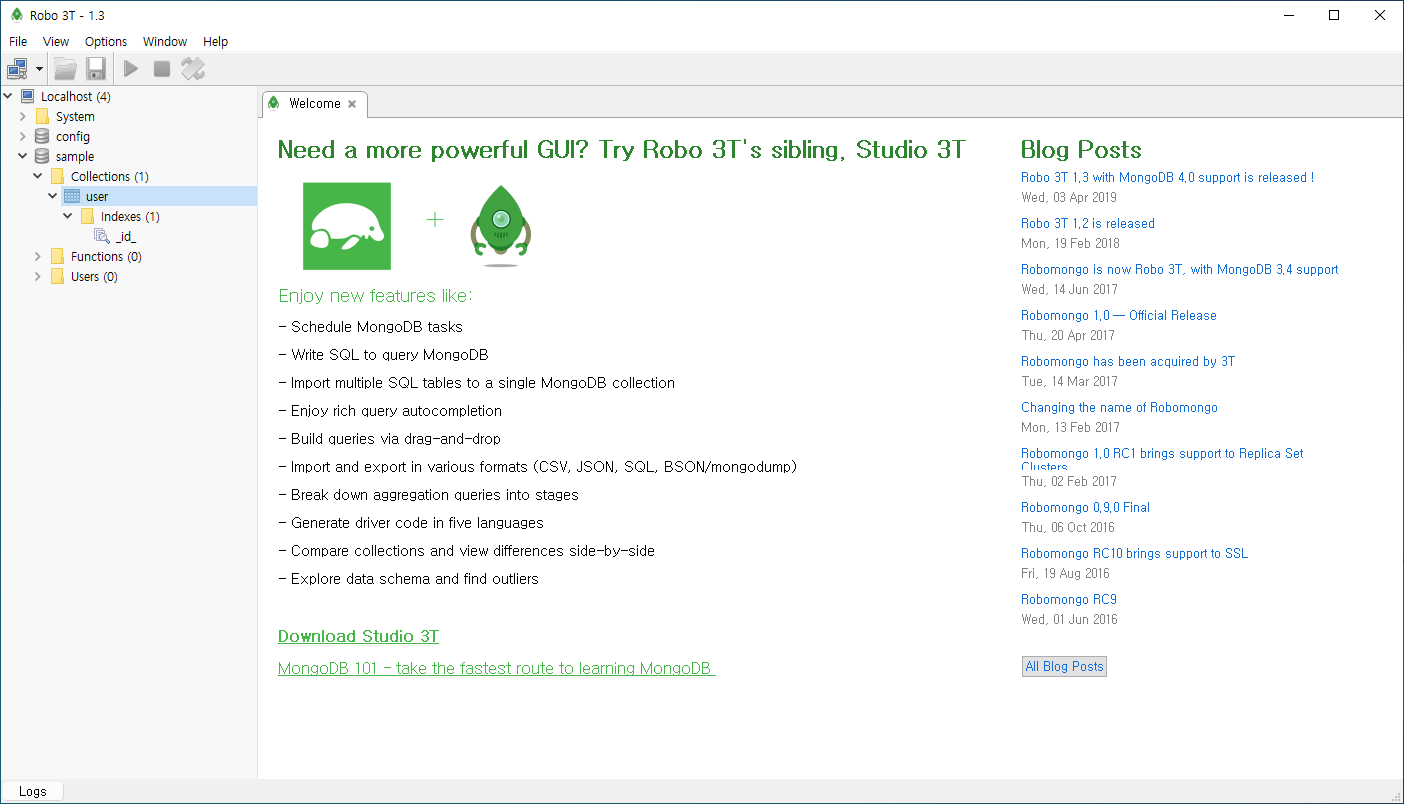Click the Localhost server computer icon

pyautogui.click(x=28, y=96)
